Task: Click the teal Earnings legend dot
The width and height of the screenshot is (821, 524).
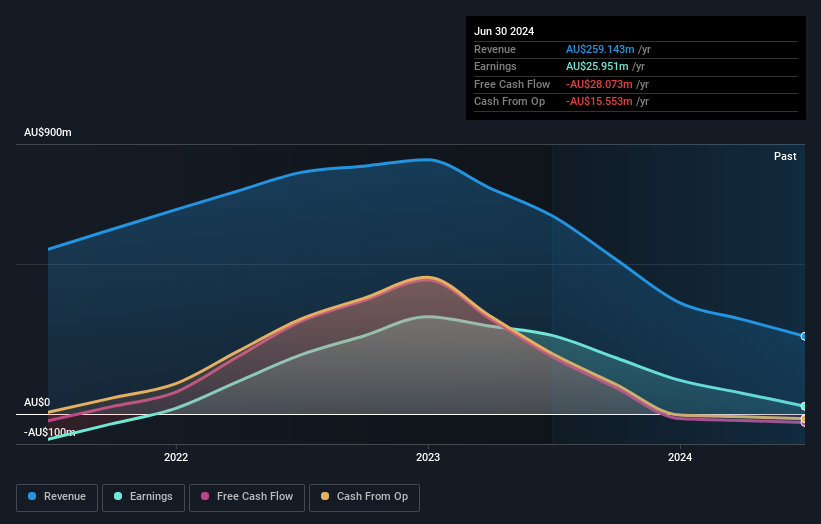Action: [x=118, y=496]
